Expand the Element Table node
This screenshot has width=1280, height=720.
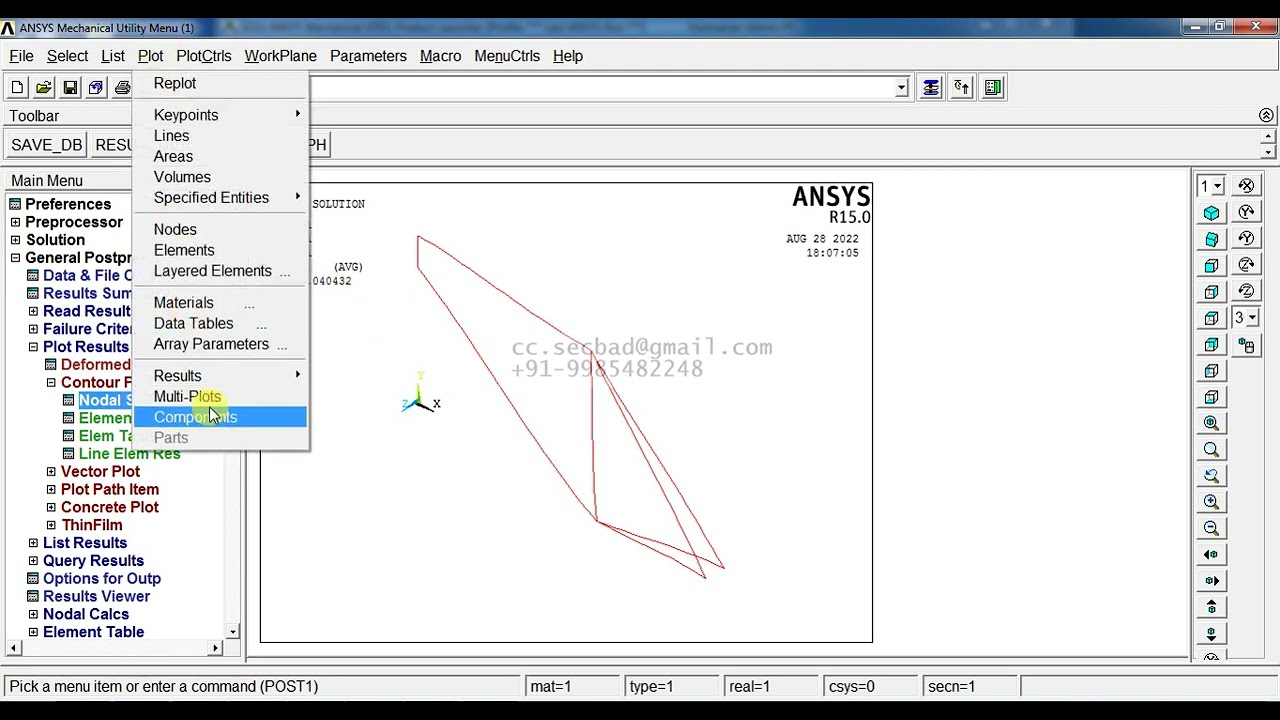[33, 632]
